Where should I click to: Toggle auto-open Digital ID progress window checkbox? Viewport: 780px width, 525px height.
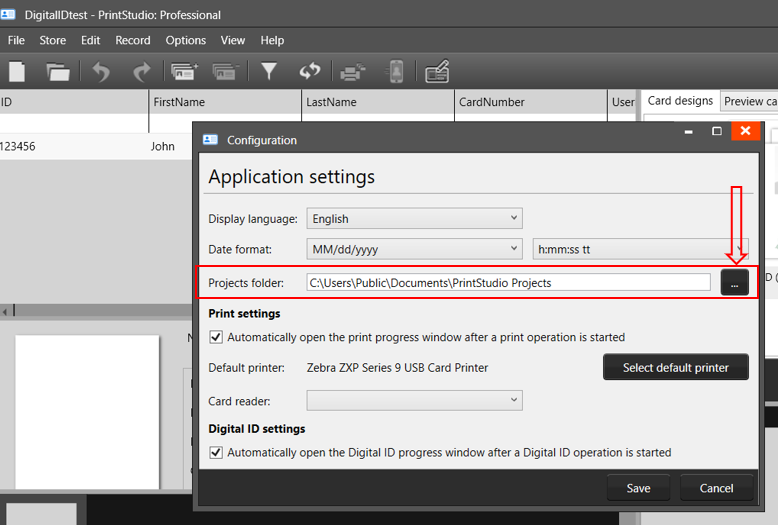click(216, 452)
